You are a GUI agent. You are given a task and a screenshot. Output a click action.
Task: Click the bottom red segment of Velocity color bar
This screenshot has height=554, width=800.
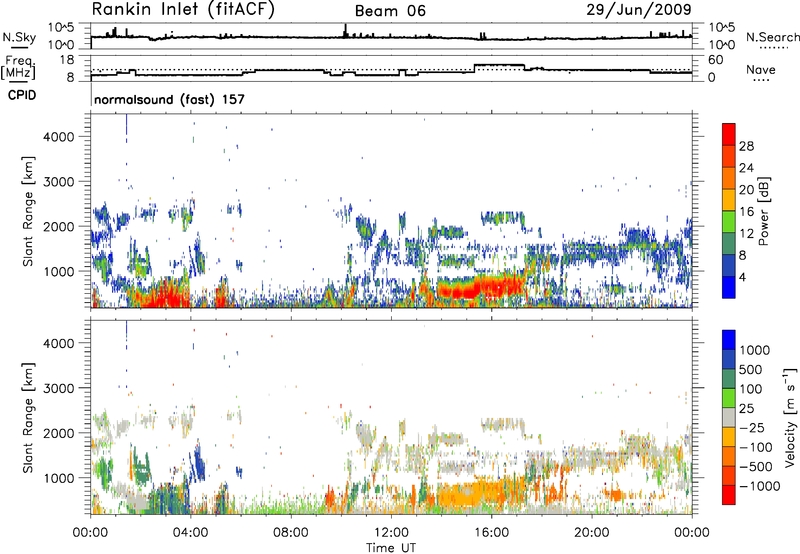[x=729, y=495]
